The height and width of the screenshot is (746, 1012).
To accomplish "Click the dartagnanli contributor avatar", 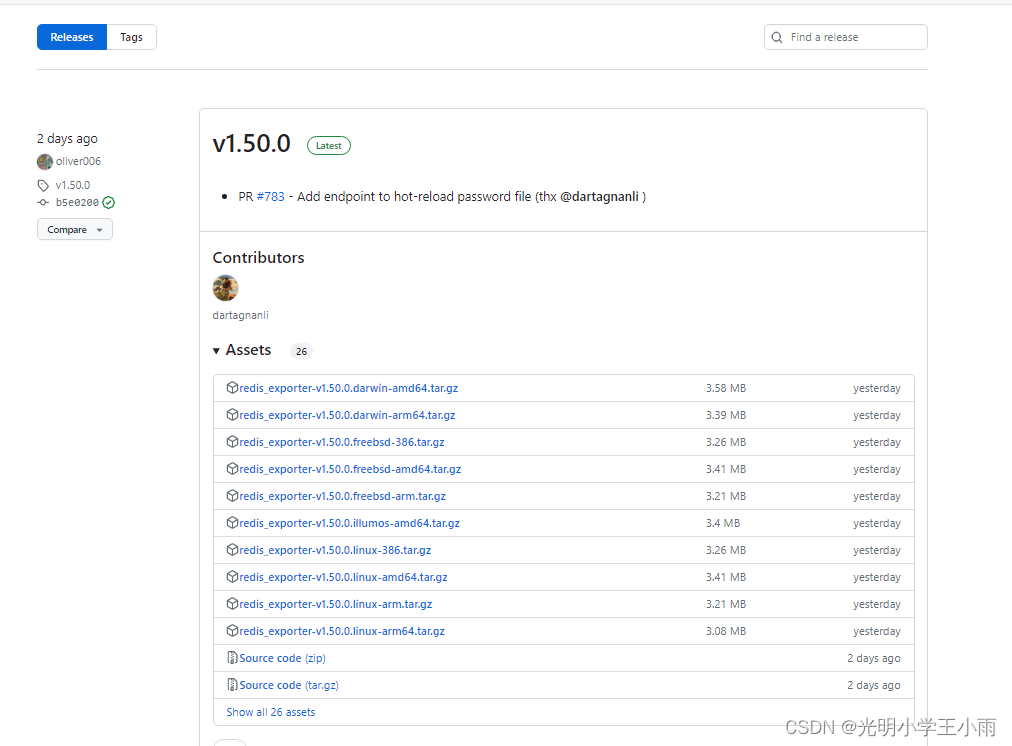I will (x=225, y=288).
